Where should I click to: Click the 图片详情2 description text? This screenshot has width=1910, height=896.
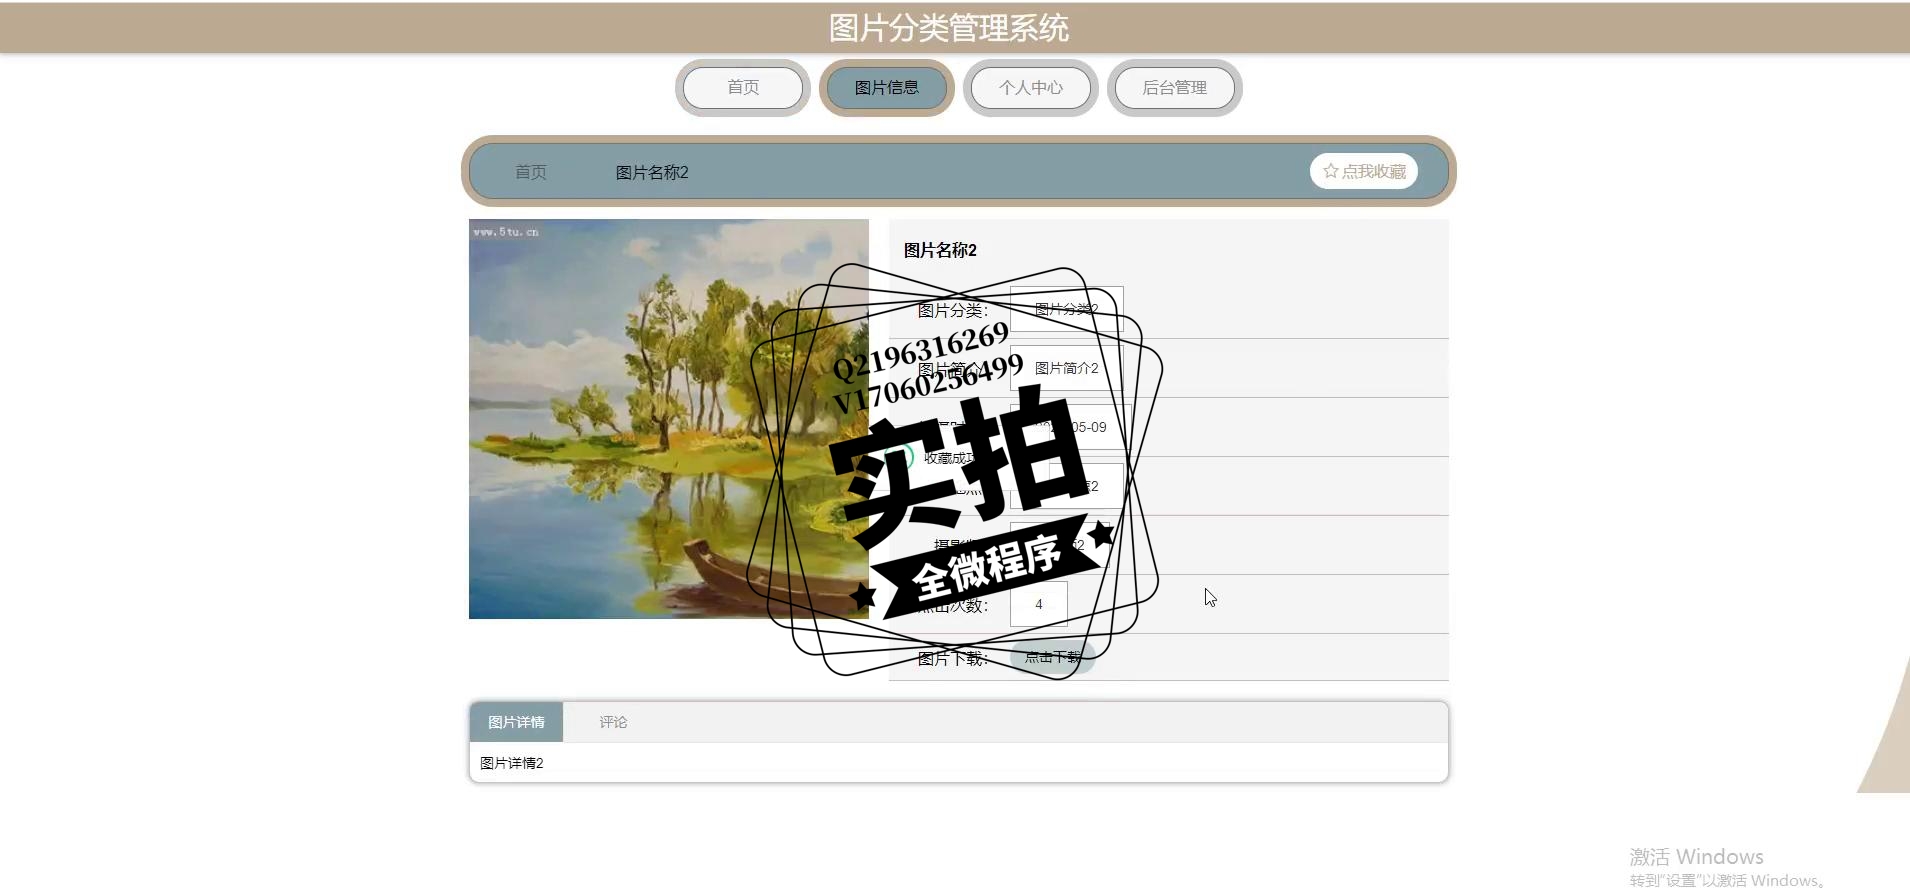512,763
